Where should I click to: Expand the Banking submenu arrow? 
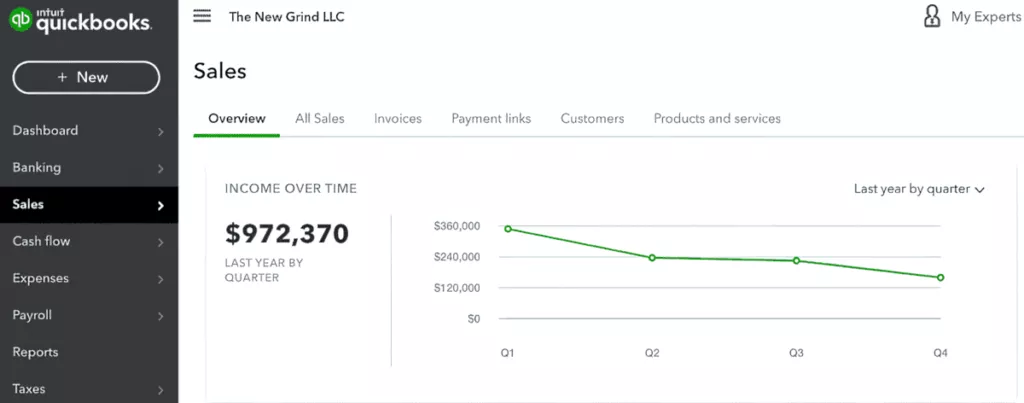(x=160, y=169)
